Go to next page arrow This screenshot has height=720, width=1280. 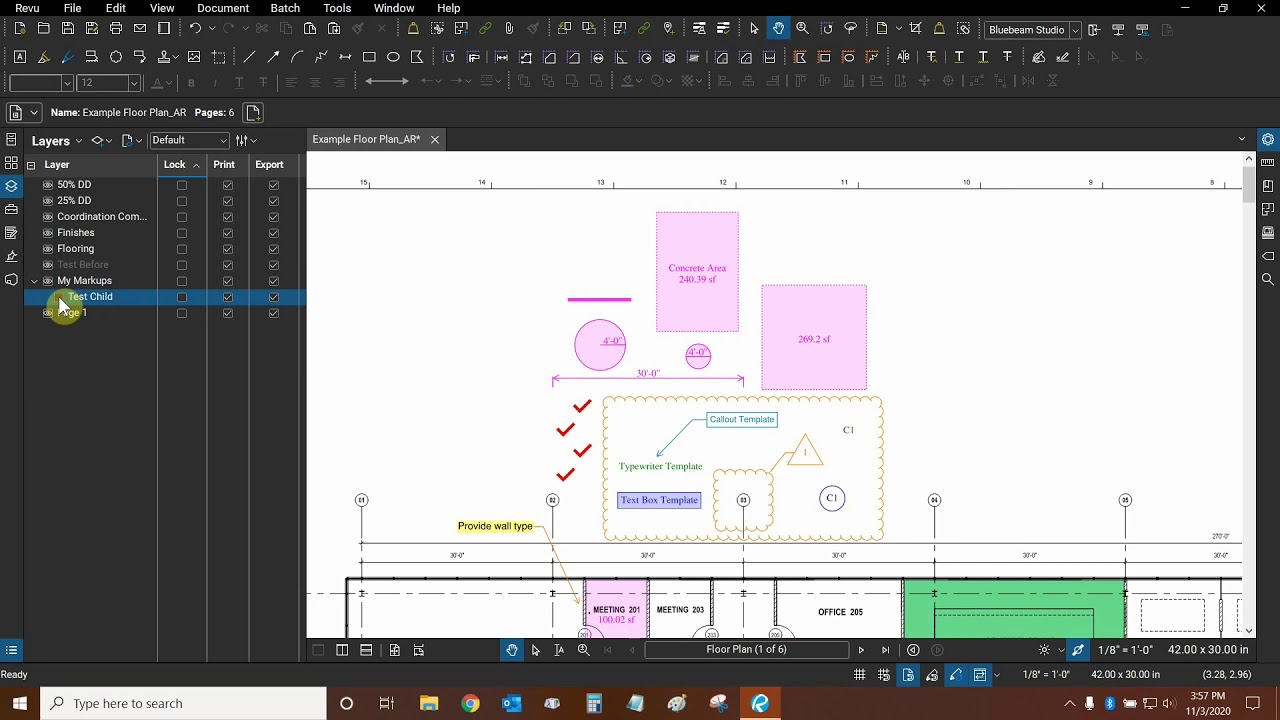tap(861, 650)
